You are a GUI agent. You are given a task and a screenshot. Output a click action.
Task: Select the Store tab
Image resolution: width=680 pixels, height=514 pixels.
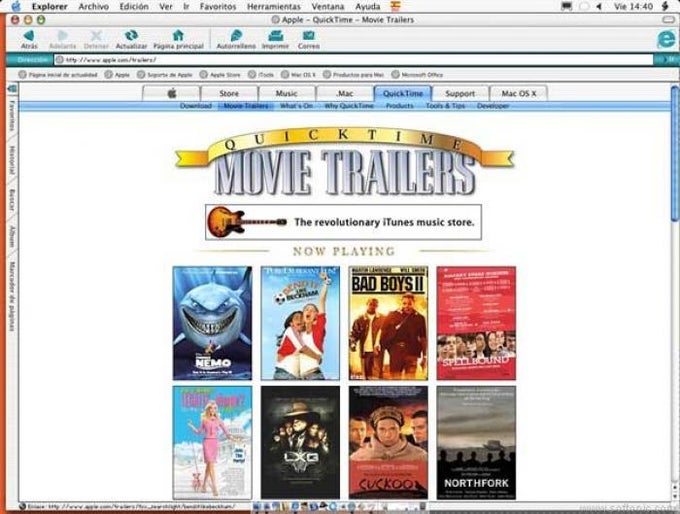(x=229, y=93)
